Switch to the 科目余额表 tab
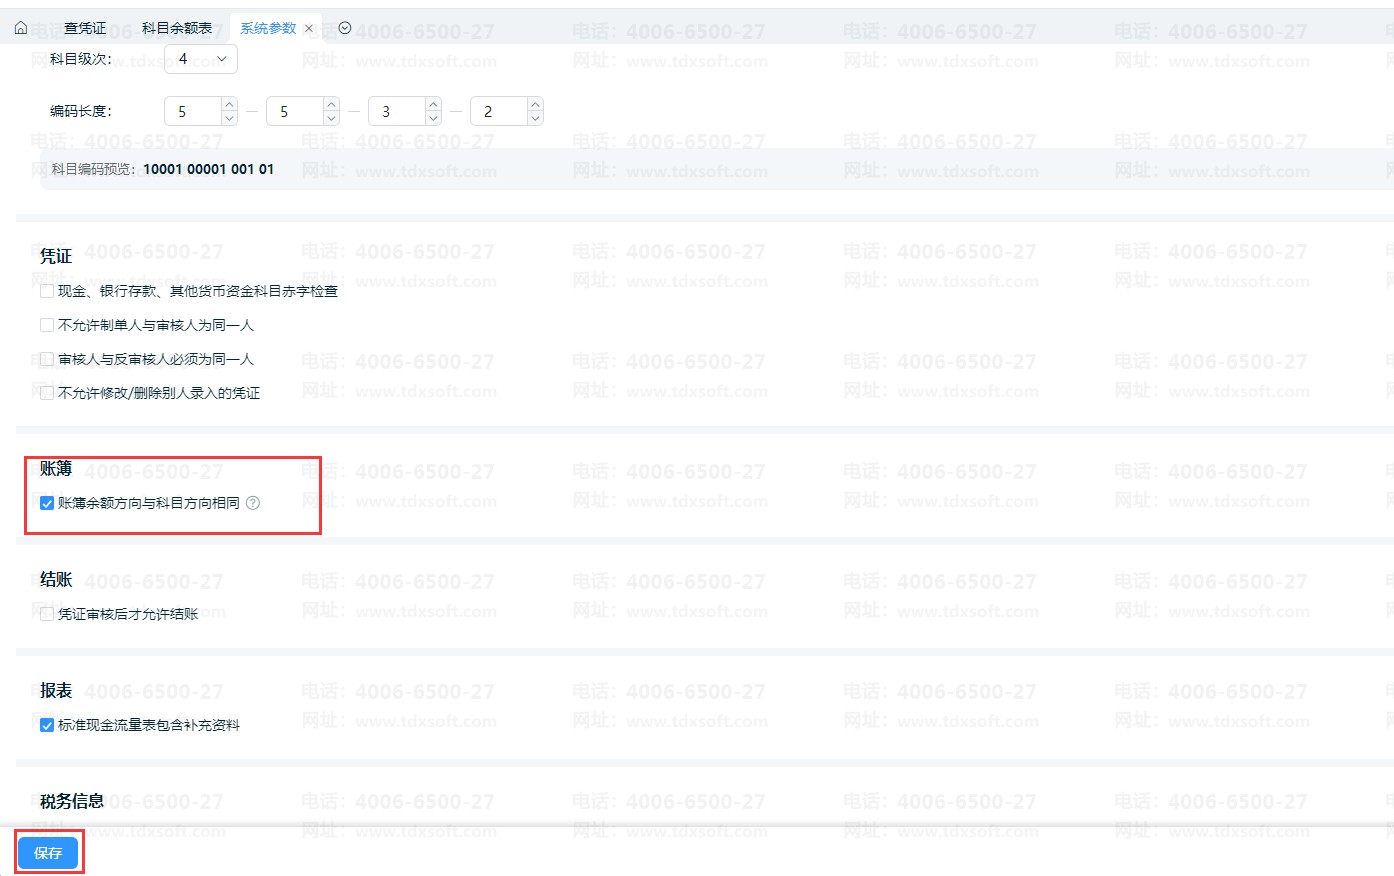Image resolution: width=1394 pixels, height=876 pixels. [177, 28]
